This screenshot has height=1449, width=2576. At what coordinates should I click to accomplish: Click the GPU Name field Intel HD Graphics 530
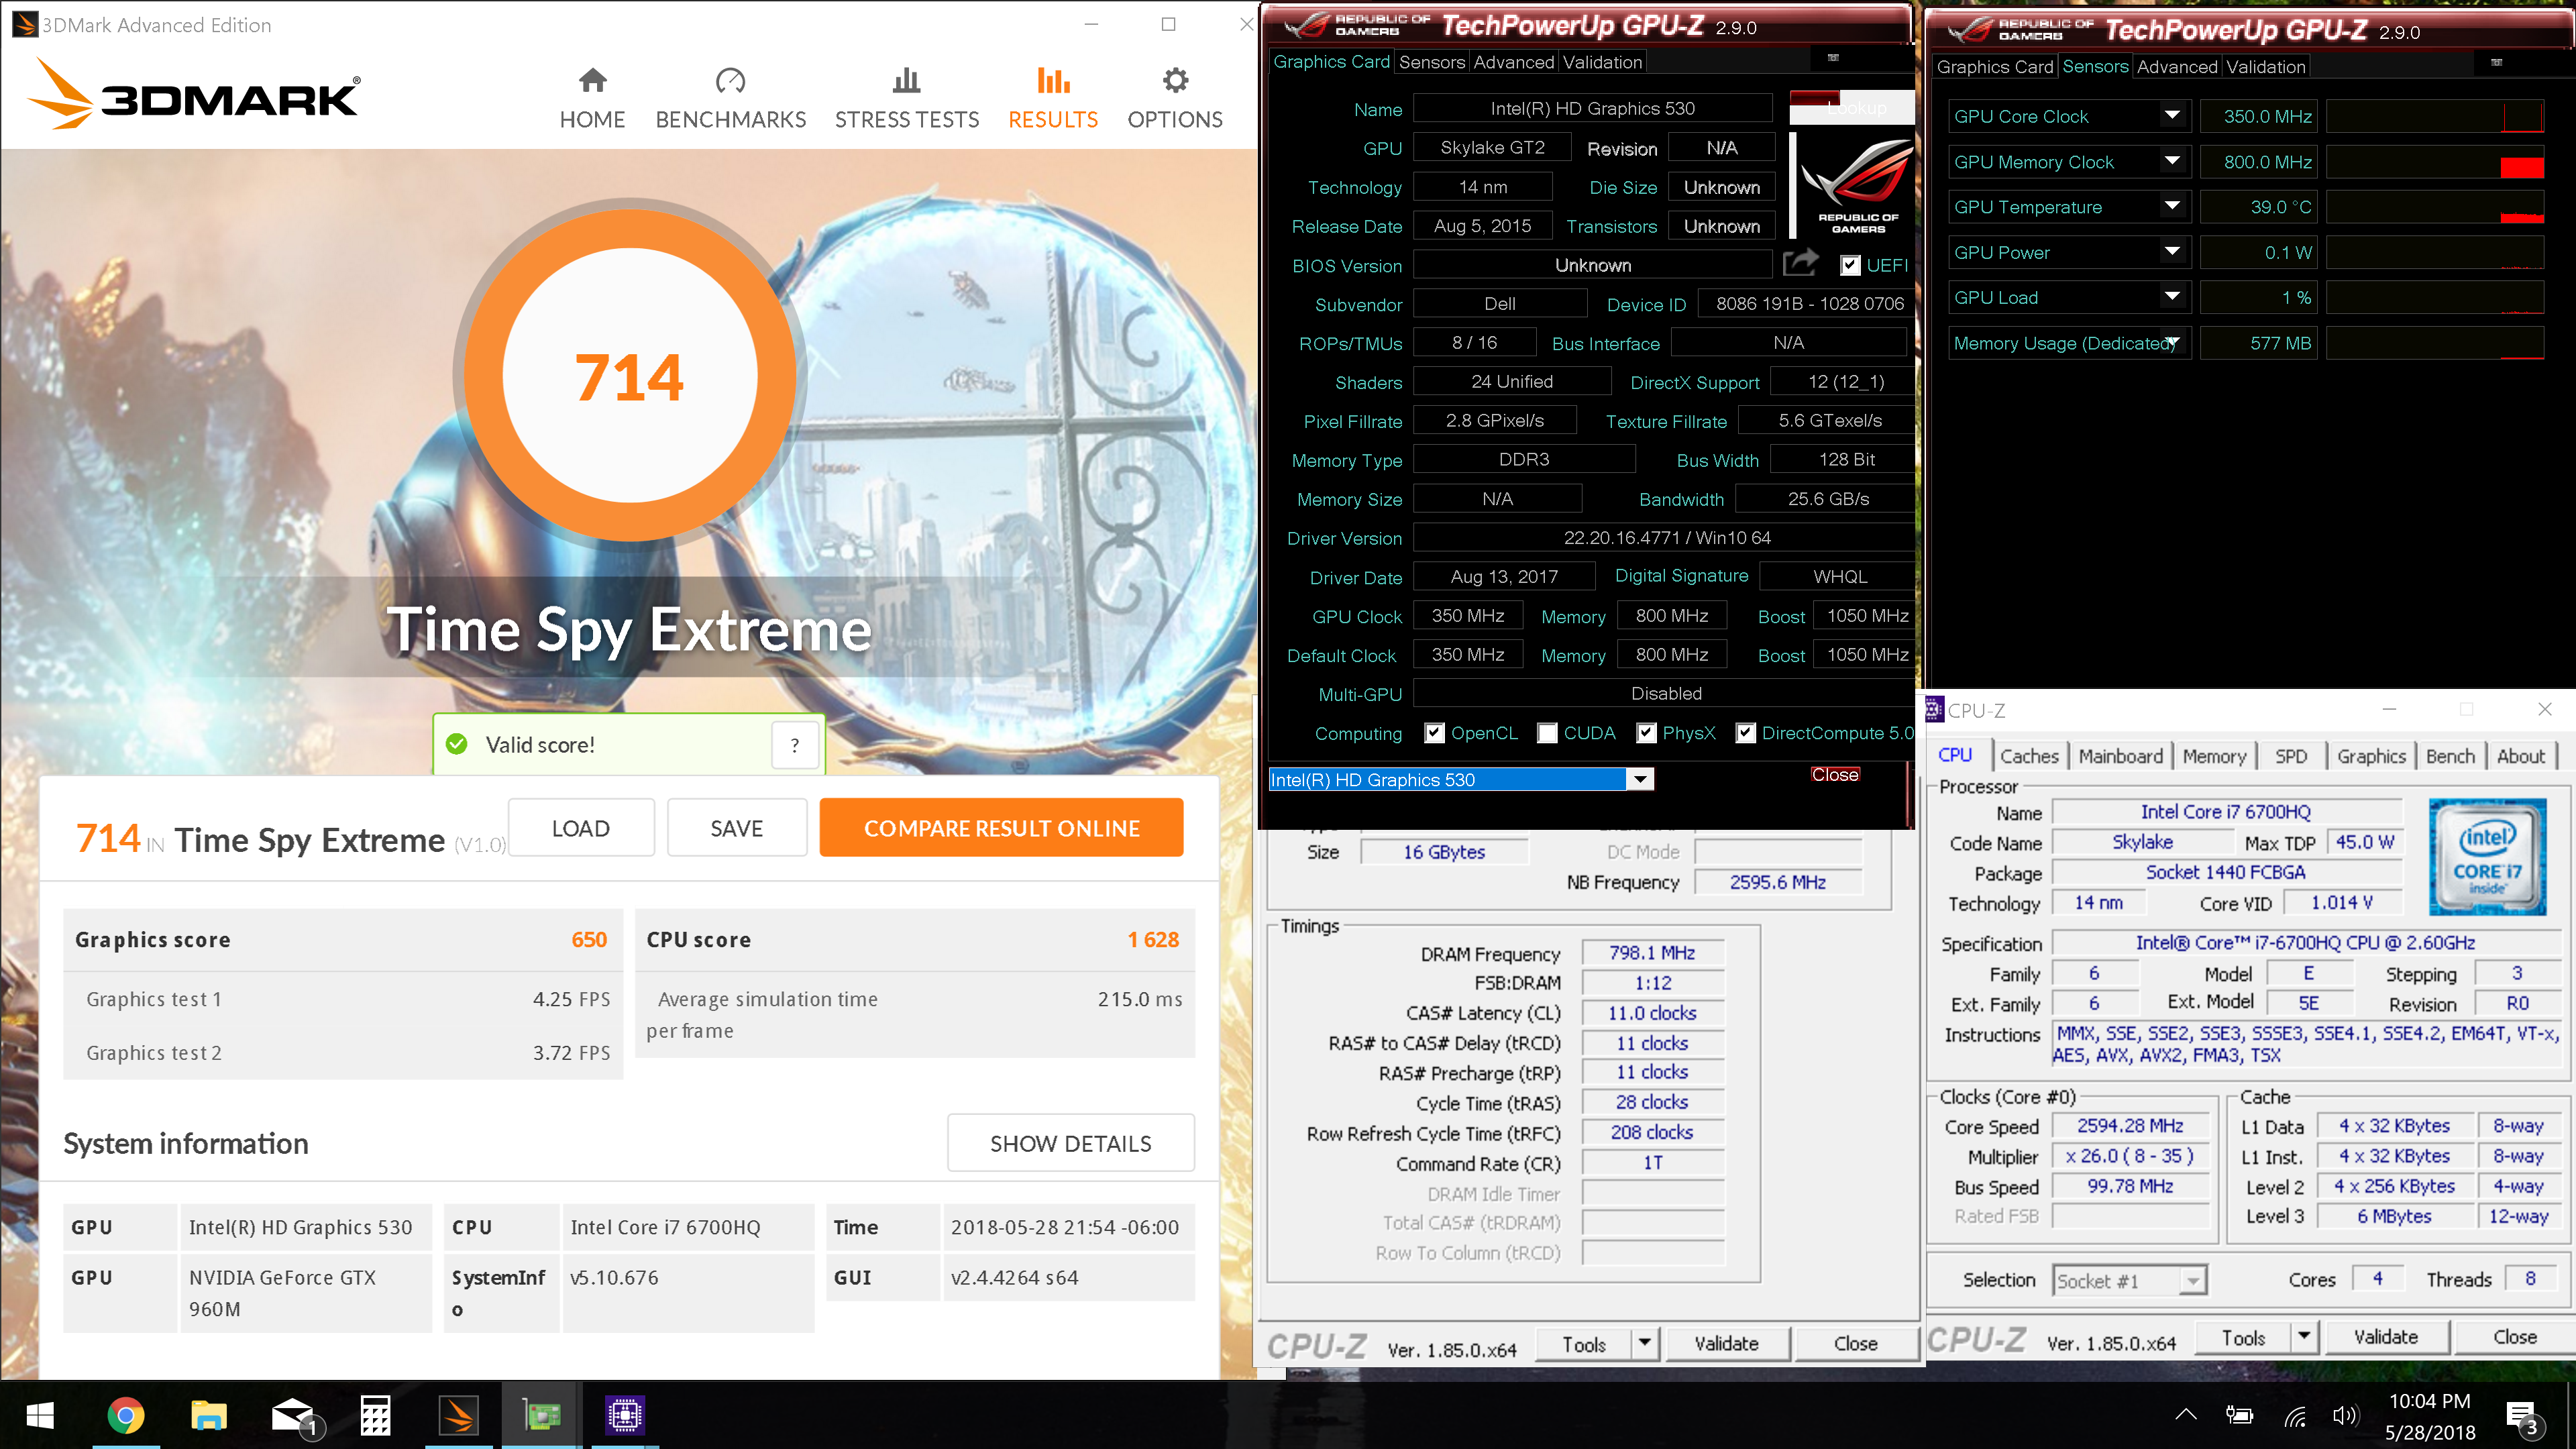[x=1592, y=108]
